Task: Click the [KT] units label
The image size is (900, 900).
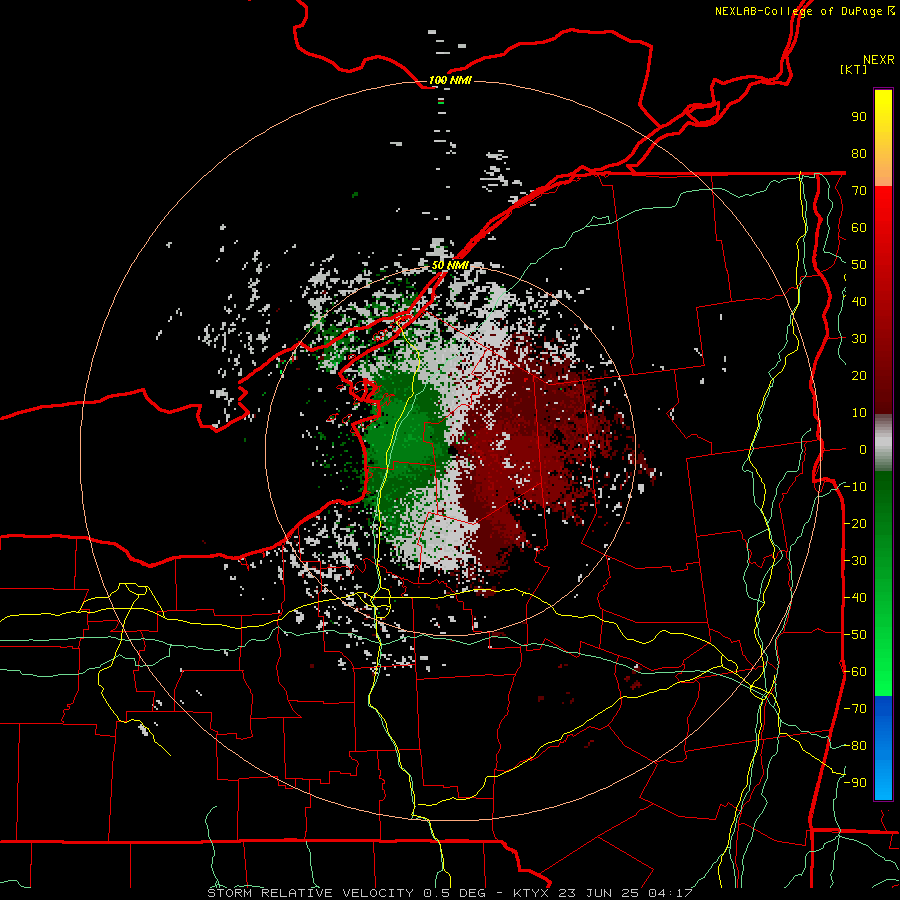Action: click(x=854, y=69)
